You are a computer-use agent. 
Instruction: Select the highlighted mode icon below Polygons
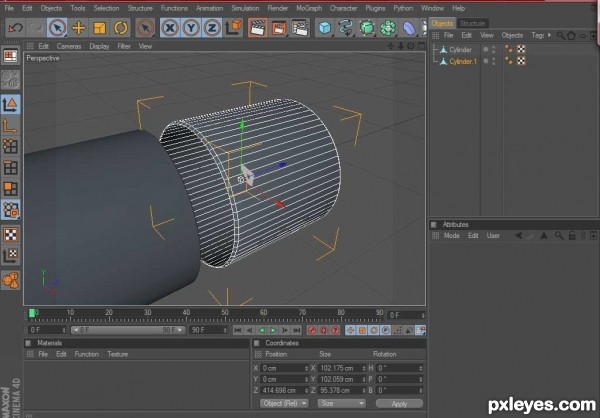click(x=10, y=210)
